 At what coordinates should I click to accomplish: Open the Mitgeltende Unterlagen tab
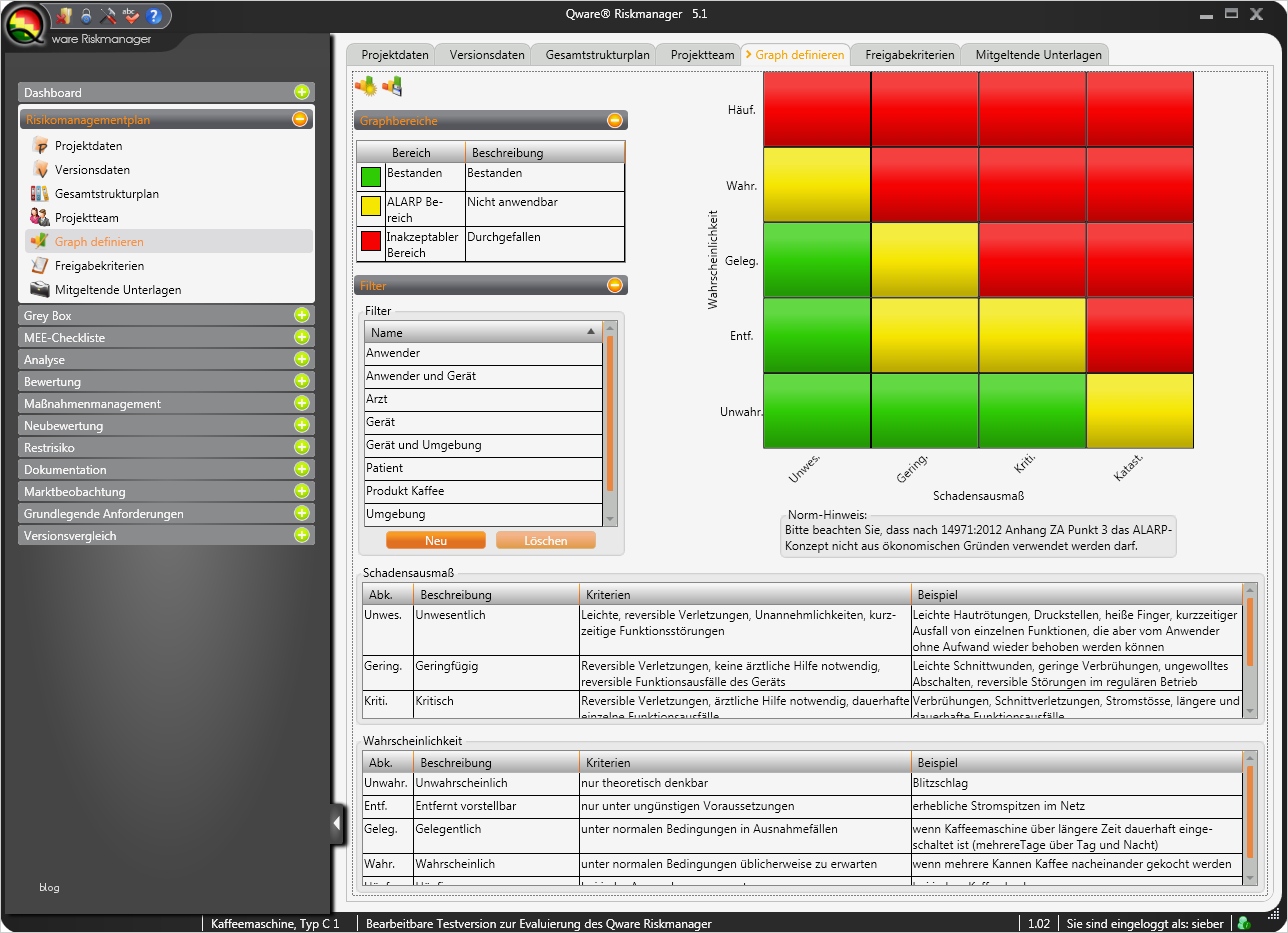pos(1034,55)
